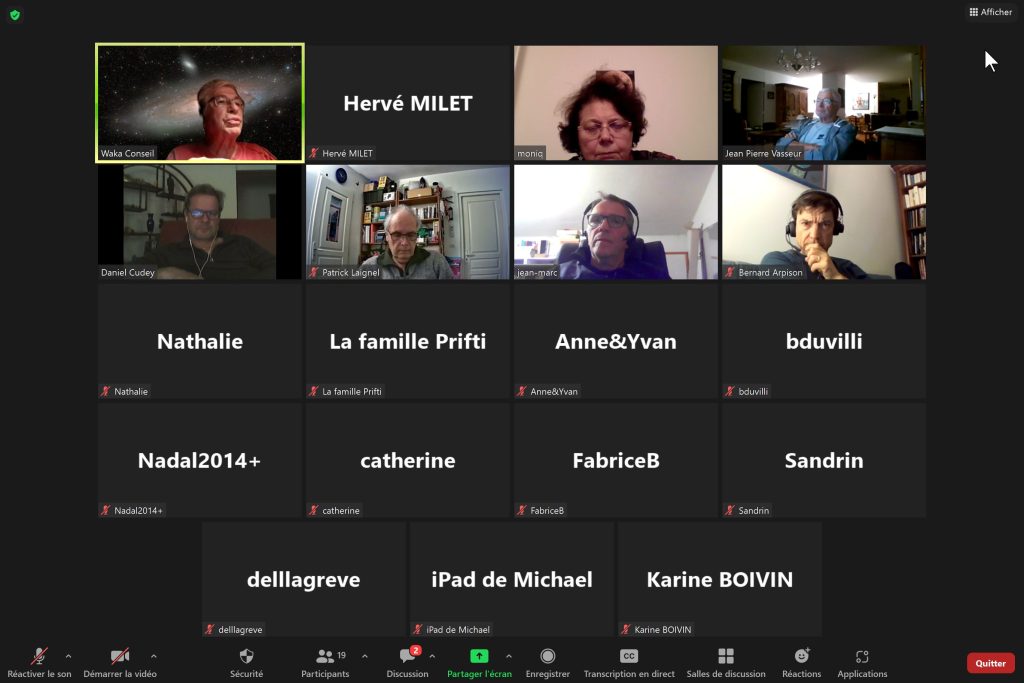The height and width of the screenshot is (683, 1024).
Task: Open the Applications icon
Action: click(862, 656)
